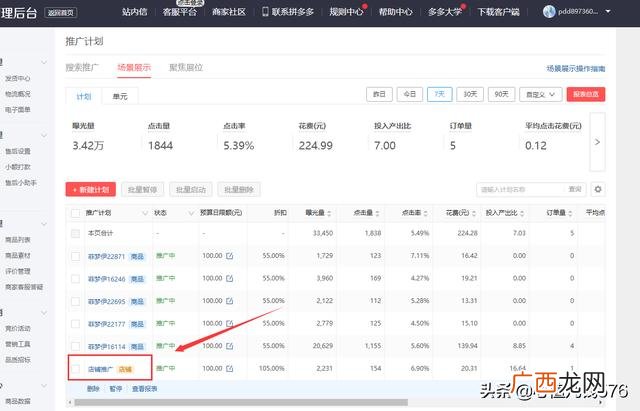Open table column settings gear icon
Image resolution: width=640 pixels, height=411 pixels.
[x=598, y=189]
